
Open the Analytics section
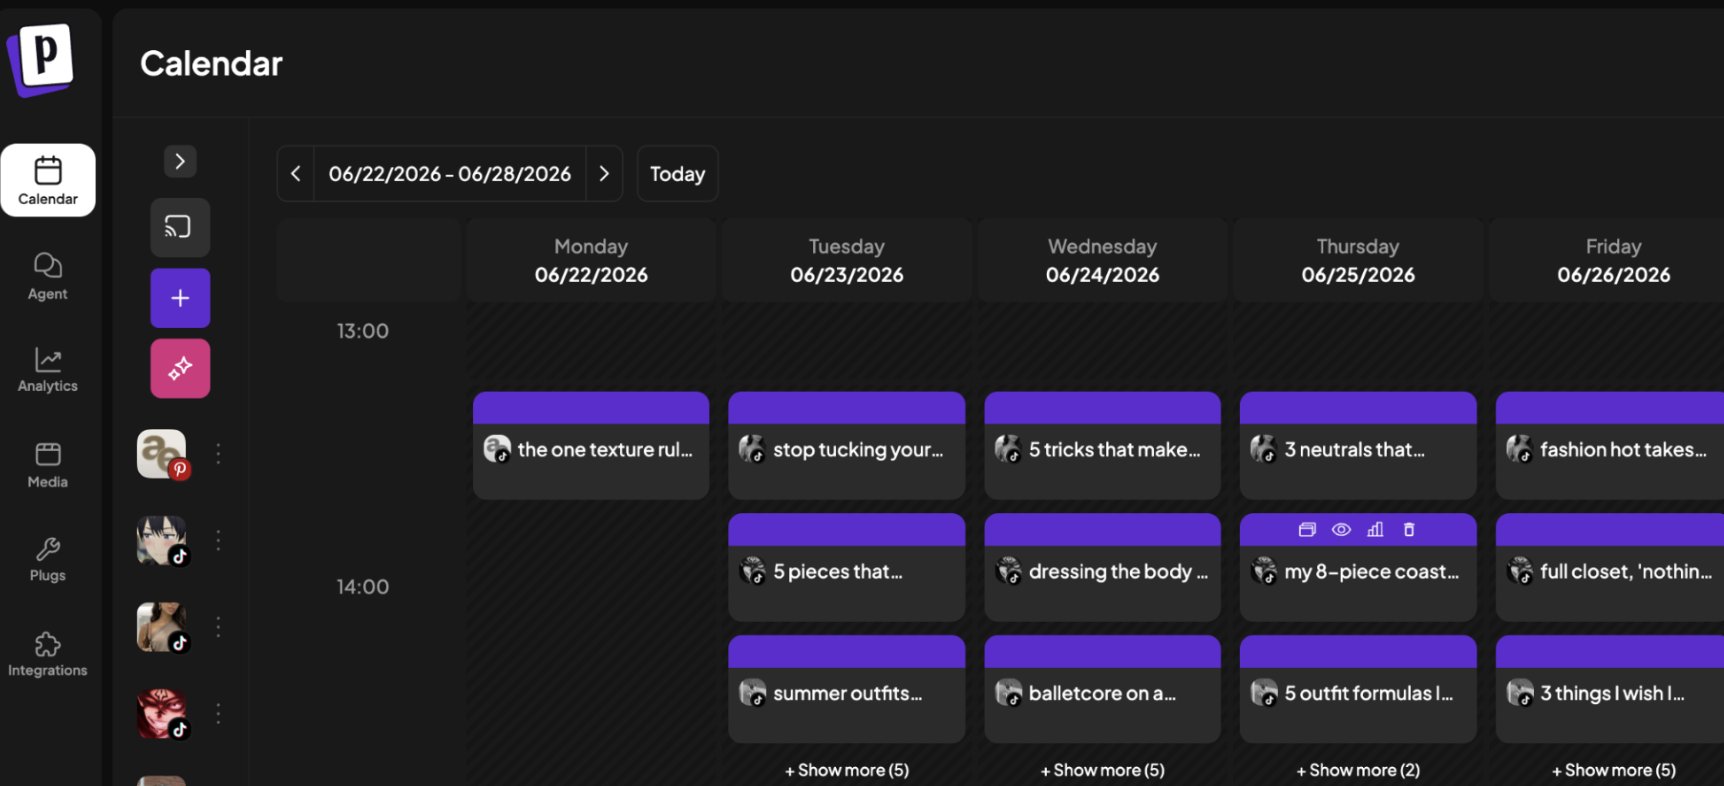[x=48, y=369]
